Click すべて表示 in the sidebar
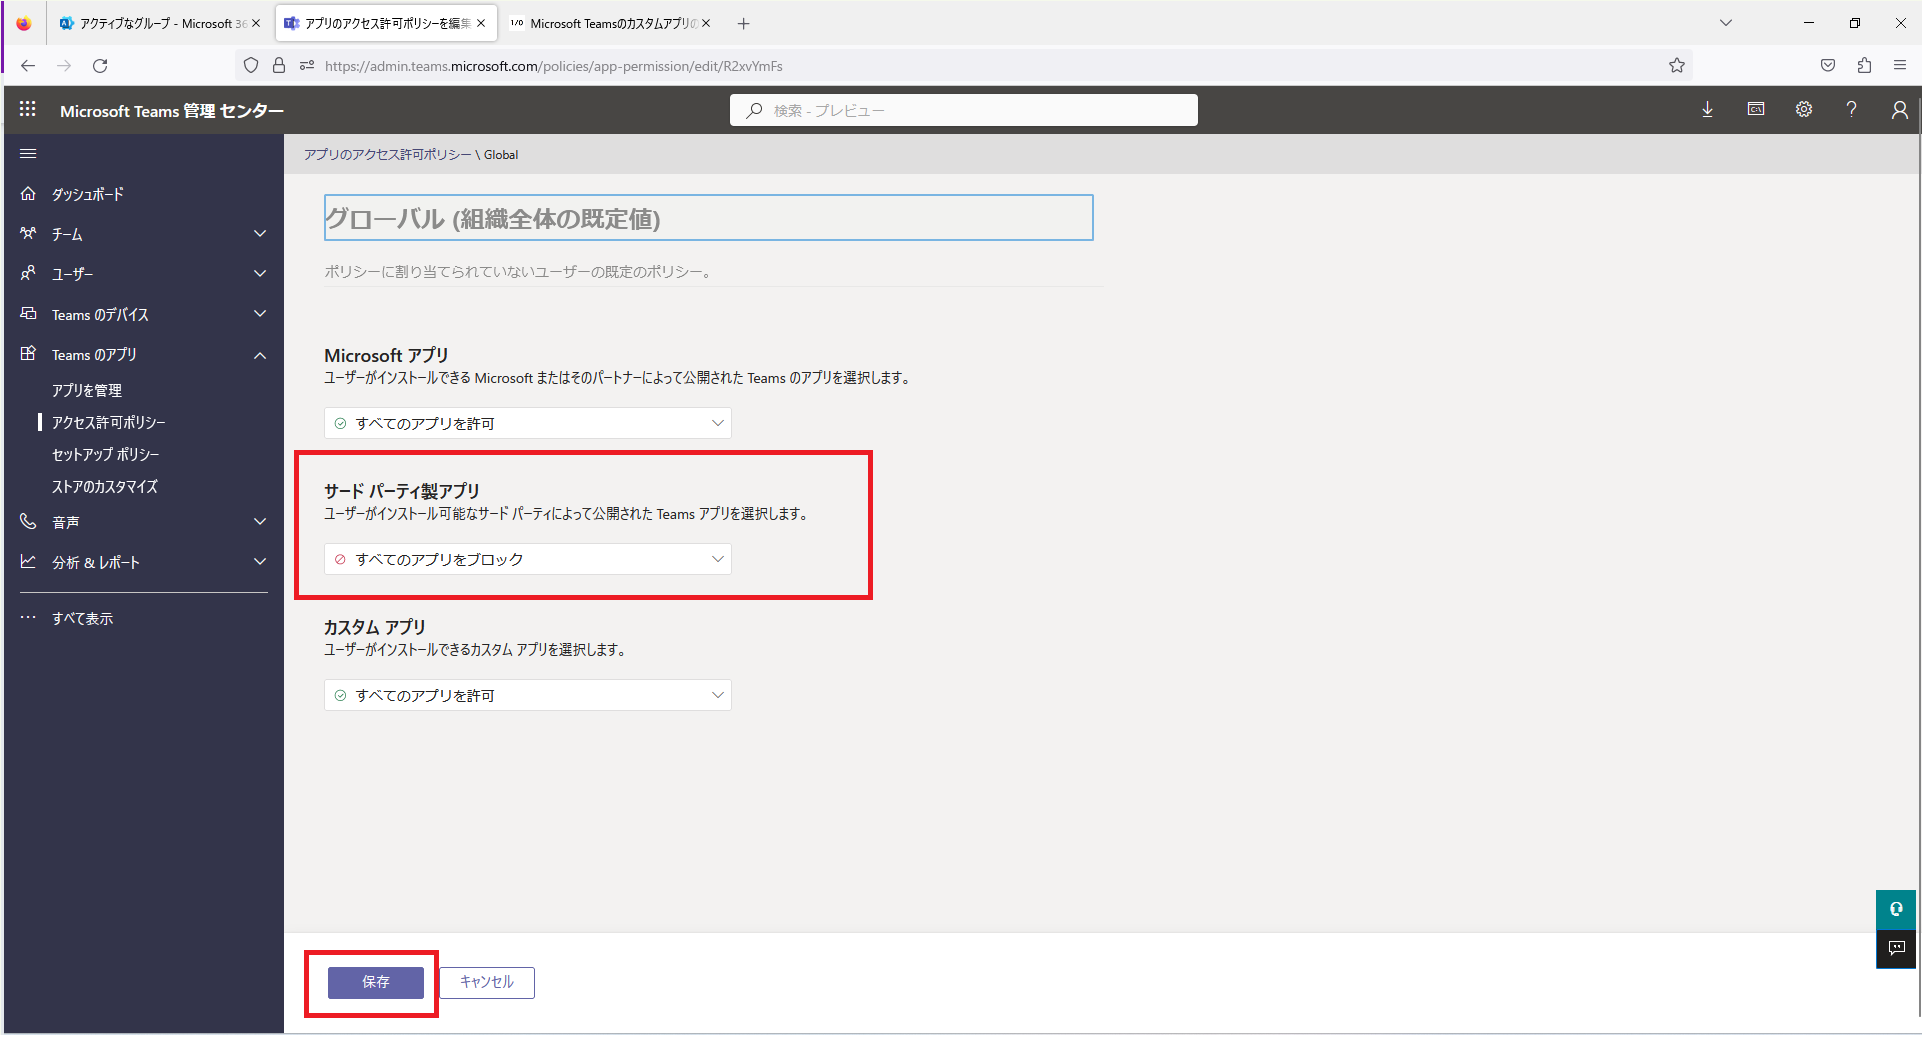Image resolution: width=1922 pixels, height=1042 pixels. (x=83, y=619)
